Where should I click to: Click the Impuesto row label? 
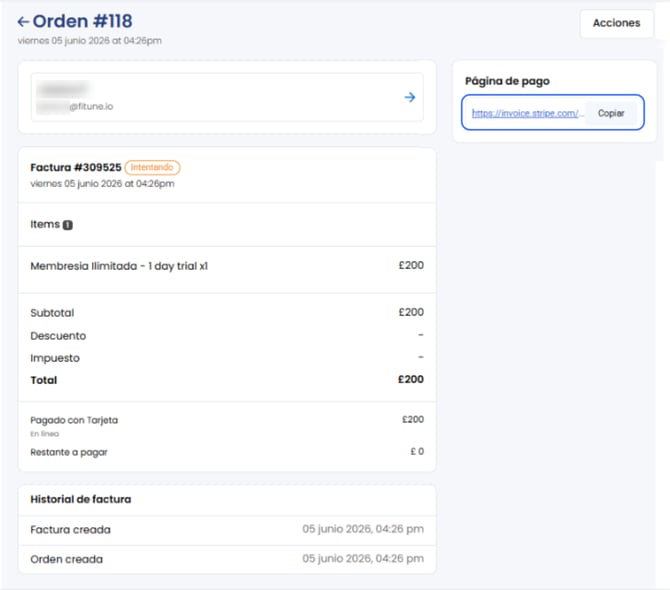pyautogui.click(x=55, y=358)
